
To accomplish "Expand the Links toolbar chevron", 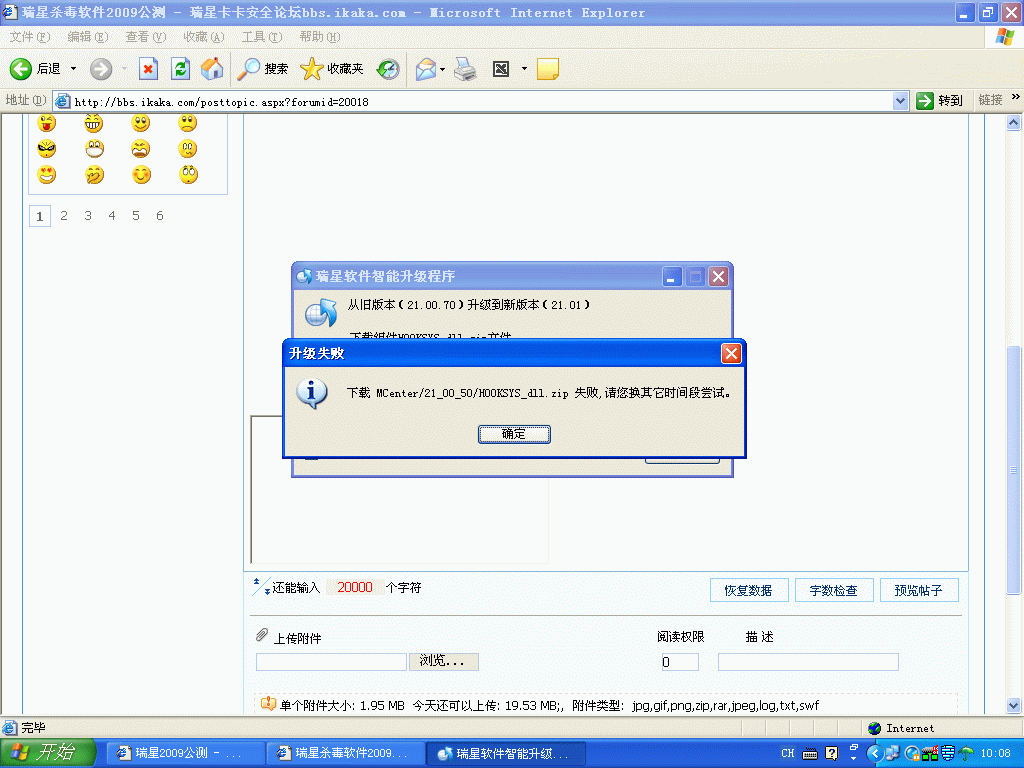I will tap(1016, 98).
